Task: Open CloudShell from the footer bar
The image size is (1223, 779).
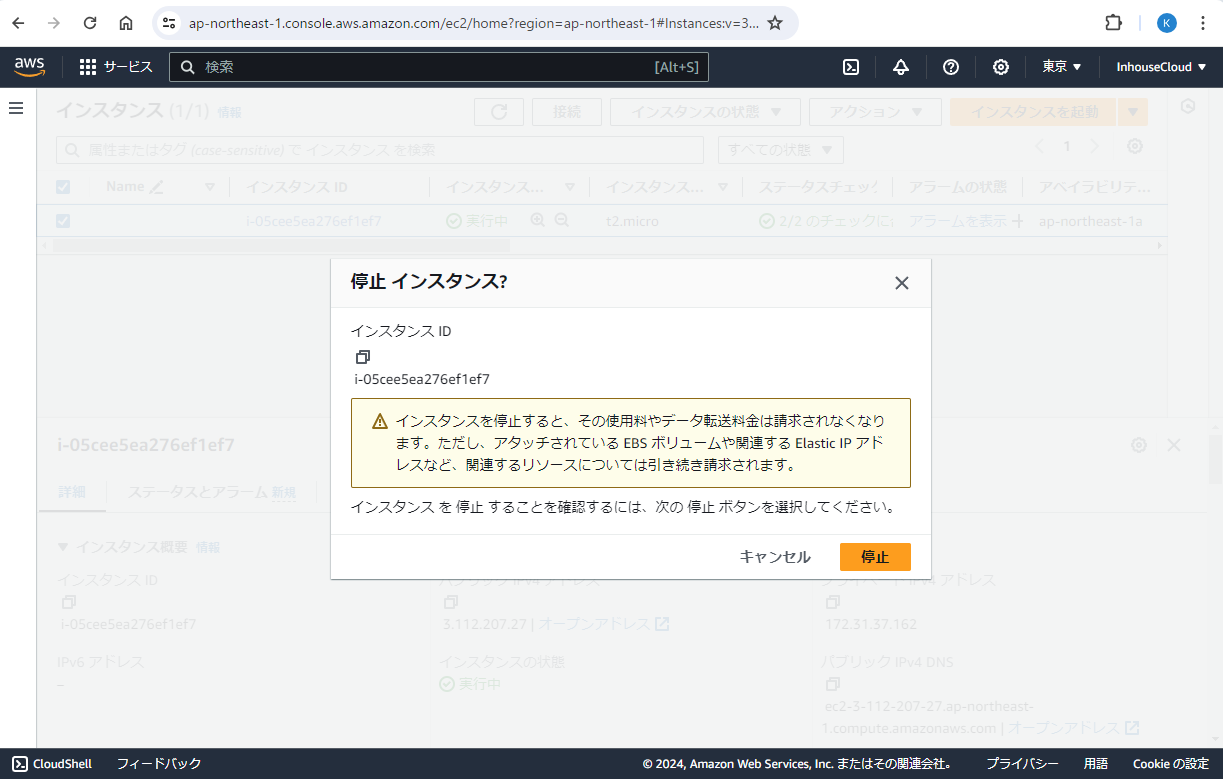Action: click(x=52, y=764)
